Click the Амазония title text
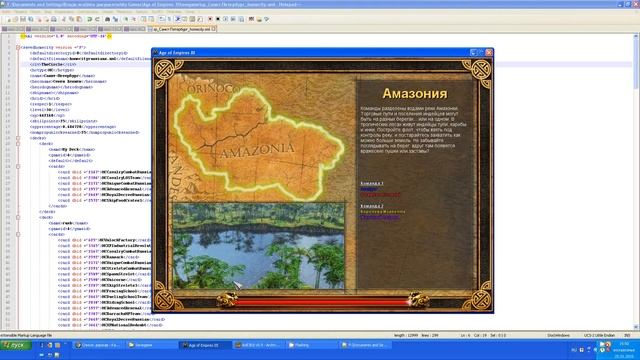 (415, 93)
